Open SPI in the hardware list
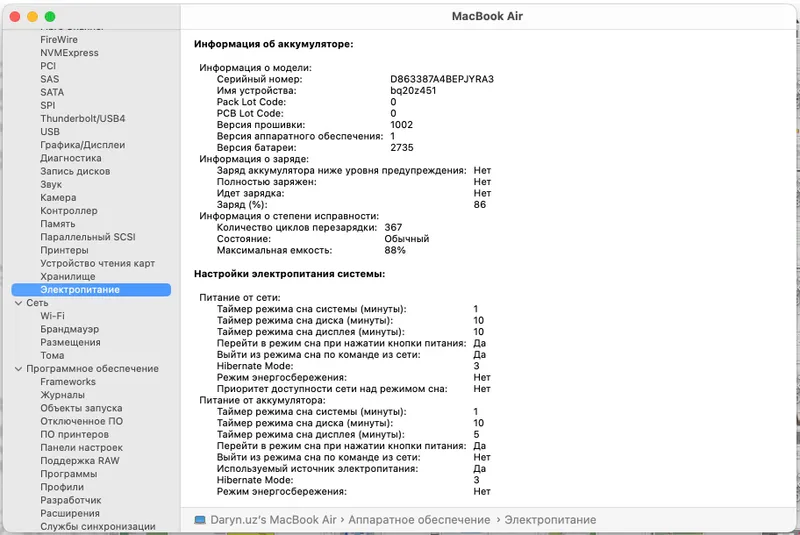 47,106
